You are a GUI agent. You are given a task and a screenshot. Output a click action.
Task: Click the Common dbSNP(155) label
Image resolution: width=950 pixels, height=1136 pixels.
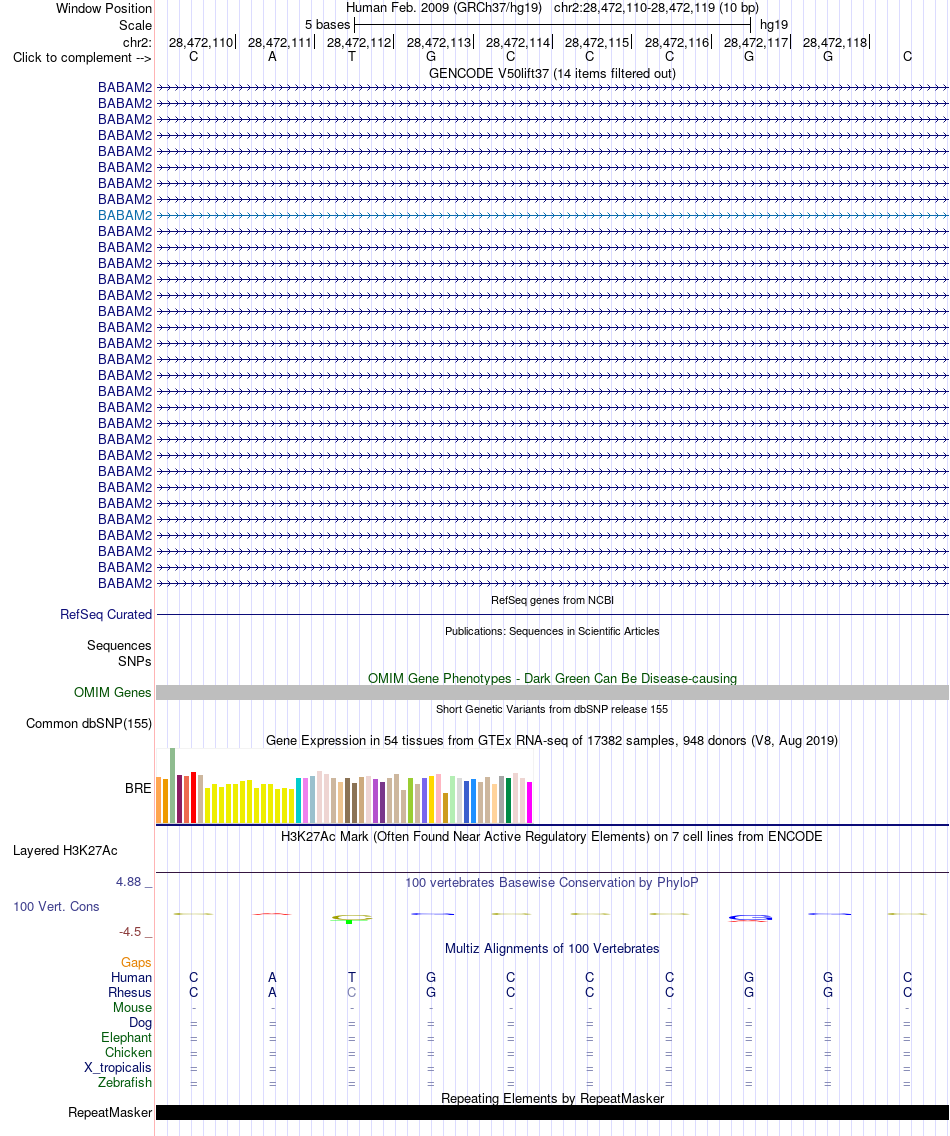88,724
